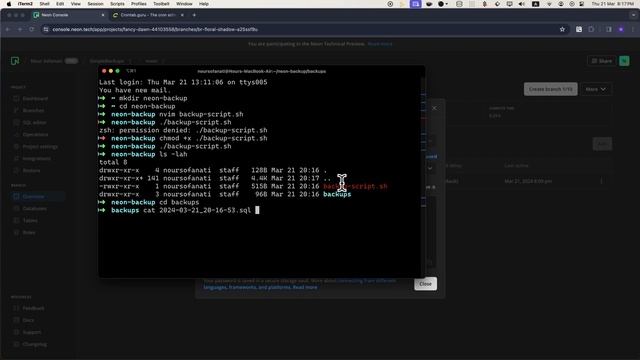Follow Read more link in Technical Preview banner
Viewport: 640px width, 360px height.
(x=380, y=44)
